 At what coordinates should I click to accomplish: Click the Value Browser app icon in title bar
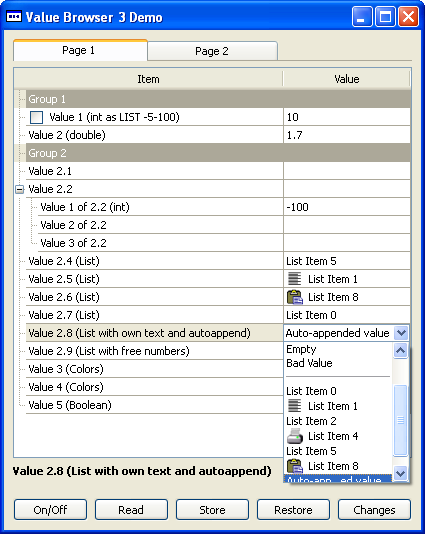coord(14,16)
